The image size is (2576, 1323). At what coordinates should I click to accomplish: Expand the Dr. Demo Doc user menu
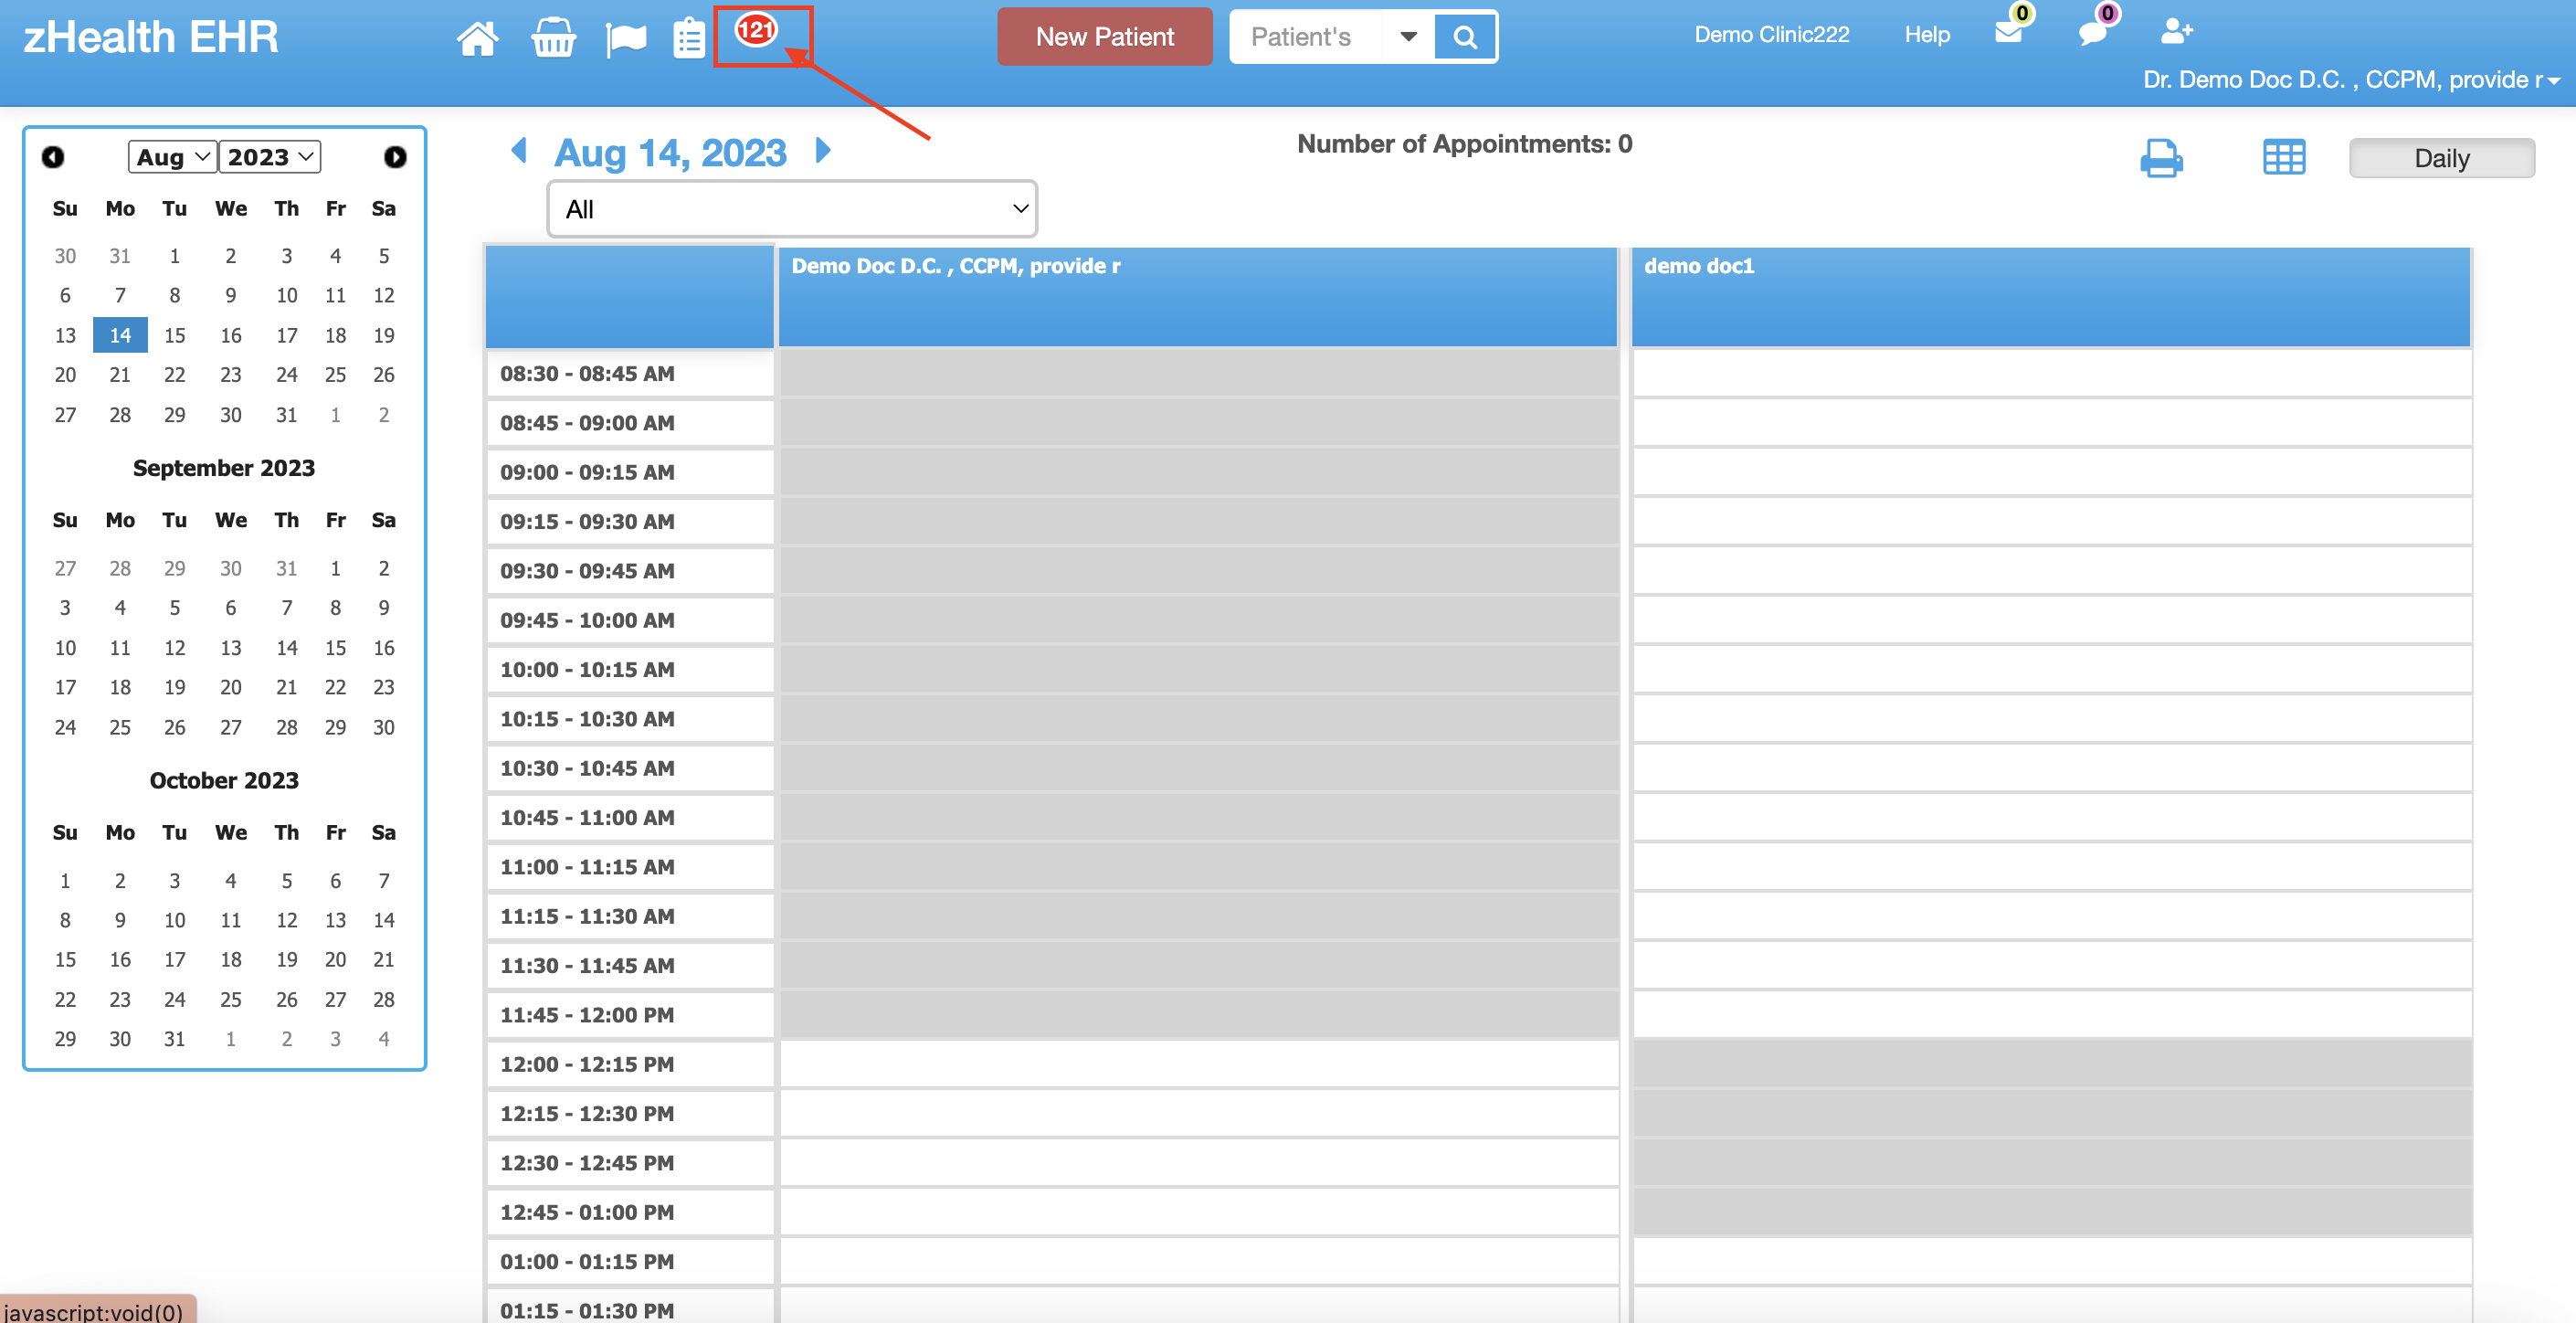click(2350, 80)
